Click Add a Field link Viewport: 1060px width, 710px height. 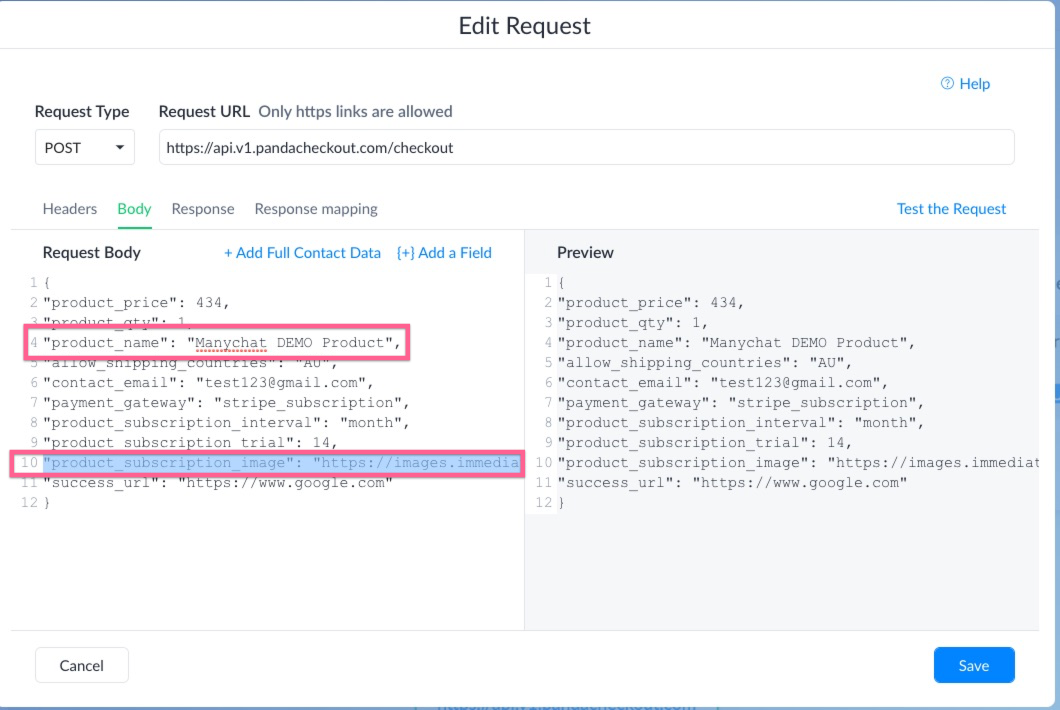click(x=444, y=253)
